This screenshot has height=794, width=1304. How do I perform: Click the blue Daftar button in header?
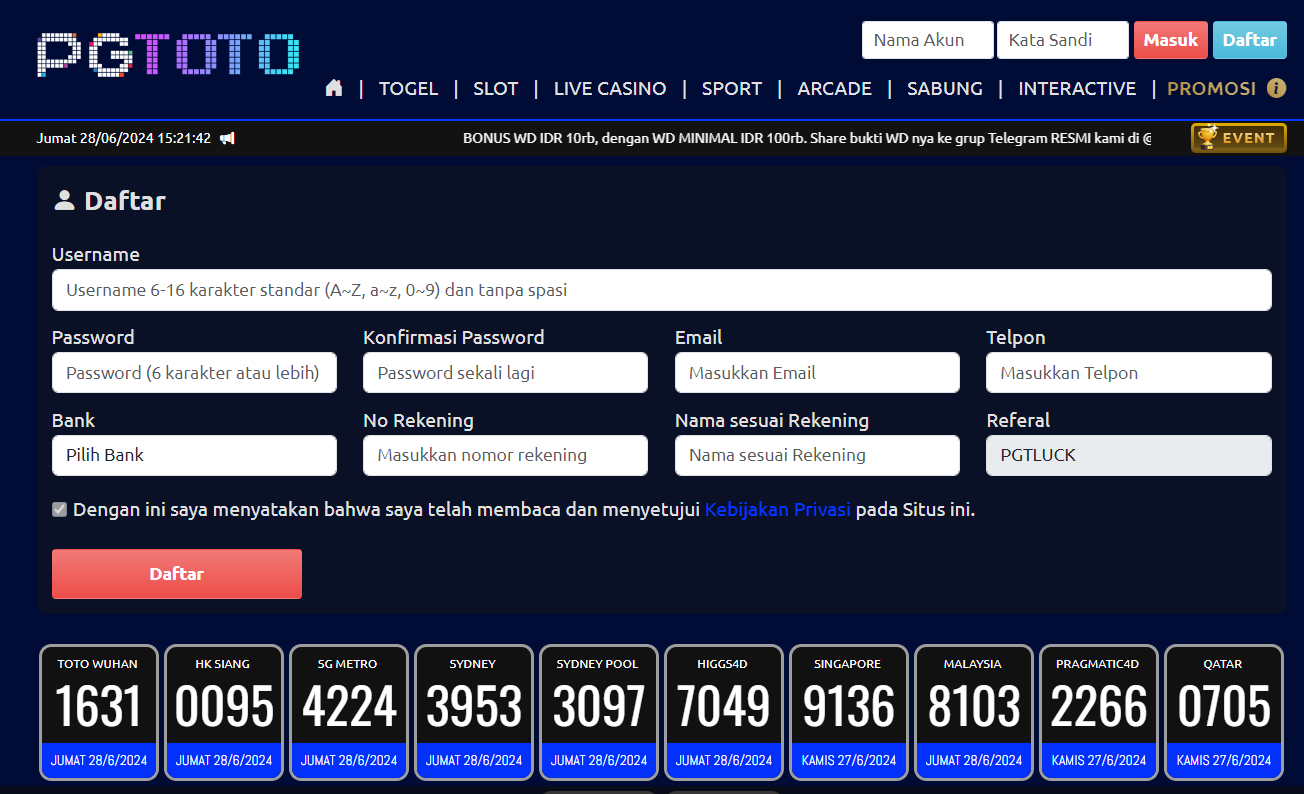click(1249, 40)
